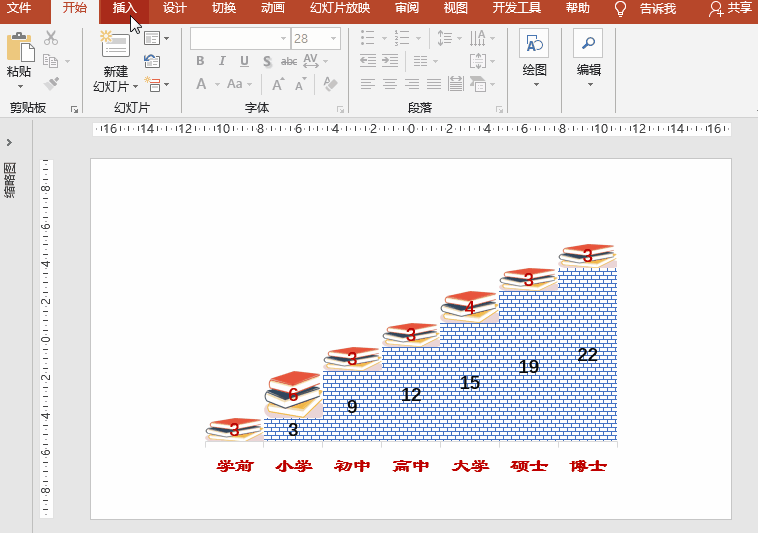Click the Text Direction icon
This screenshot has width=758, height=533.
(478, 38)
